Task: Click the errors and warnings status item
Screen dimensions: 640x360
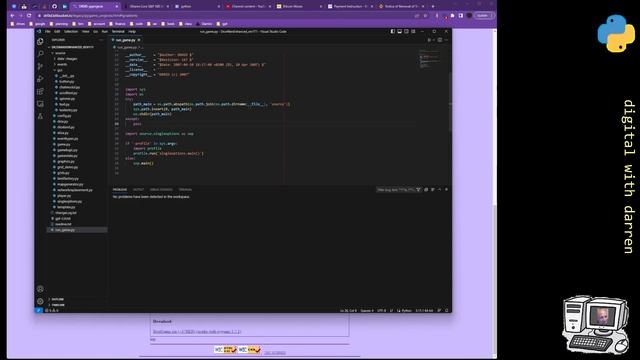Action: (x=52, y=311)
